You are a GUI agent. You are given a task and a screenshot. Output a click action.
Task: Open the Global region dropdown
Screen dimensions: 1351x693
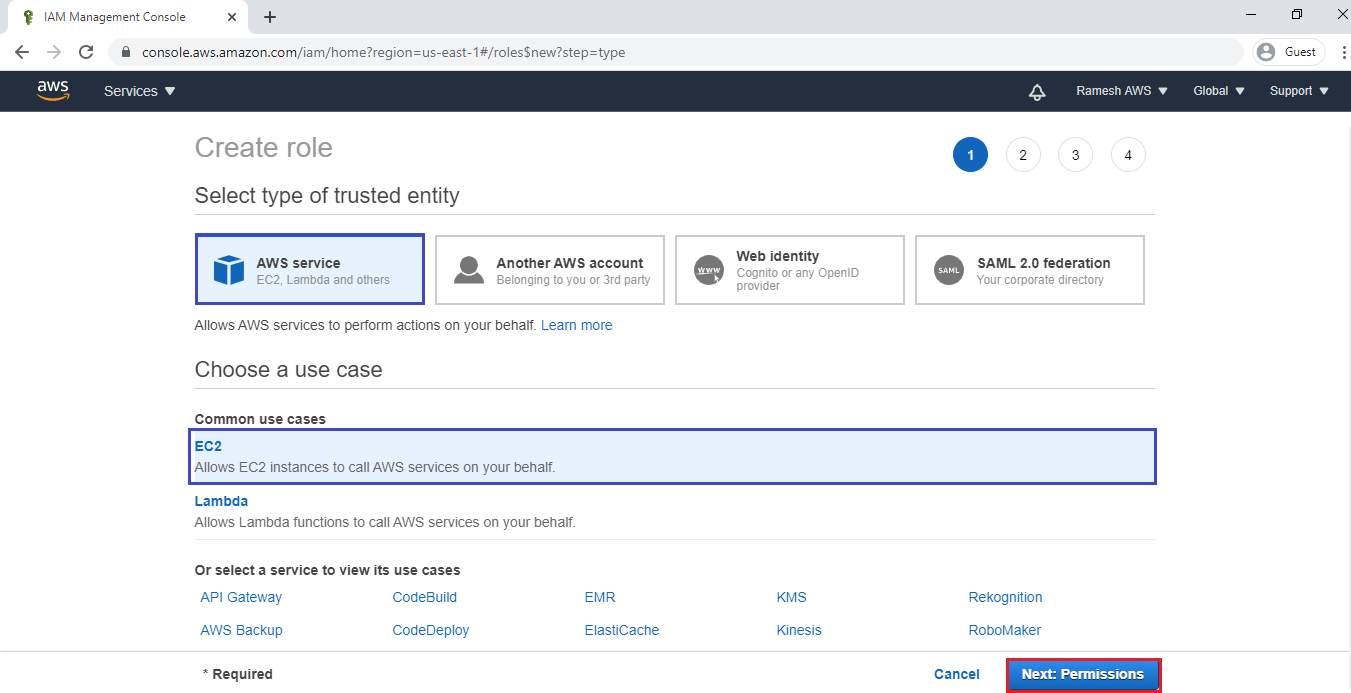click(1219, 91)
